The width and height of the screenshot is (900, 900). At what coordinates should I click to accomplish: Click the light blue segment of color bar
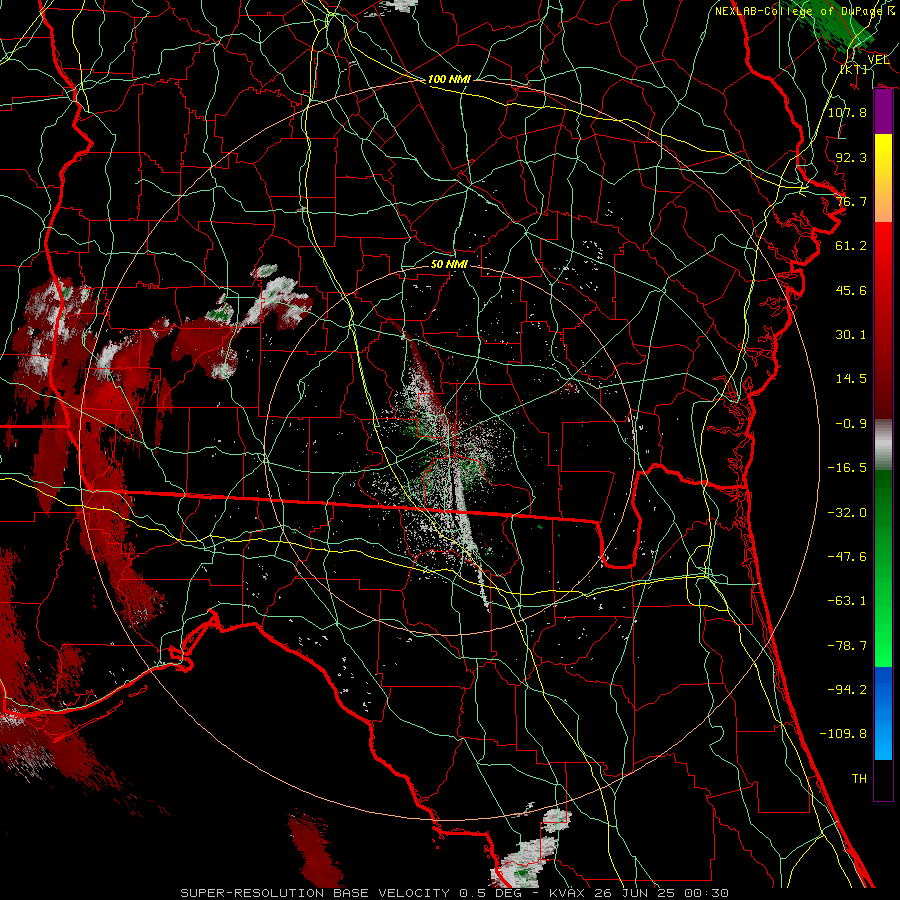pyautogui.click(x=883, y=738)
